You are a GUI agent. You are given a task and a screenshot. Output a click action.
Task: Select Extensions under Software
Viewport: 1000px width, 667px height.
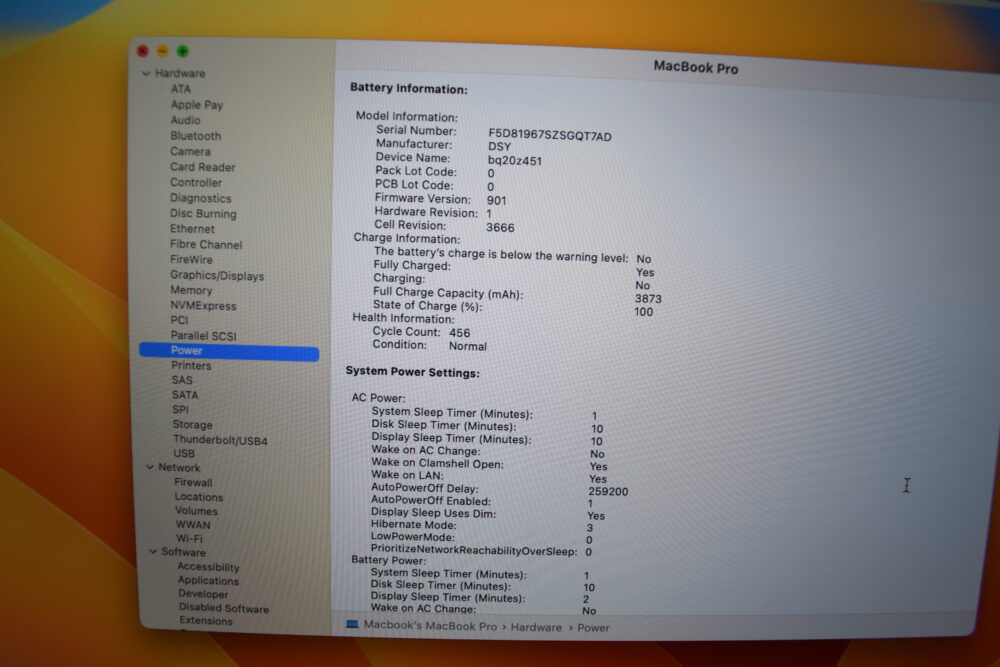[x=205, y=620]
